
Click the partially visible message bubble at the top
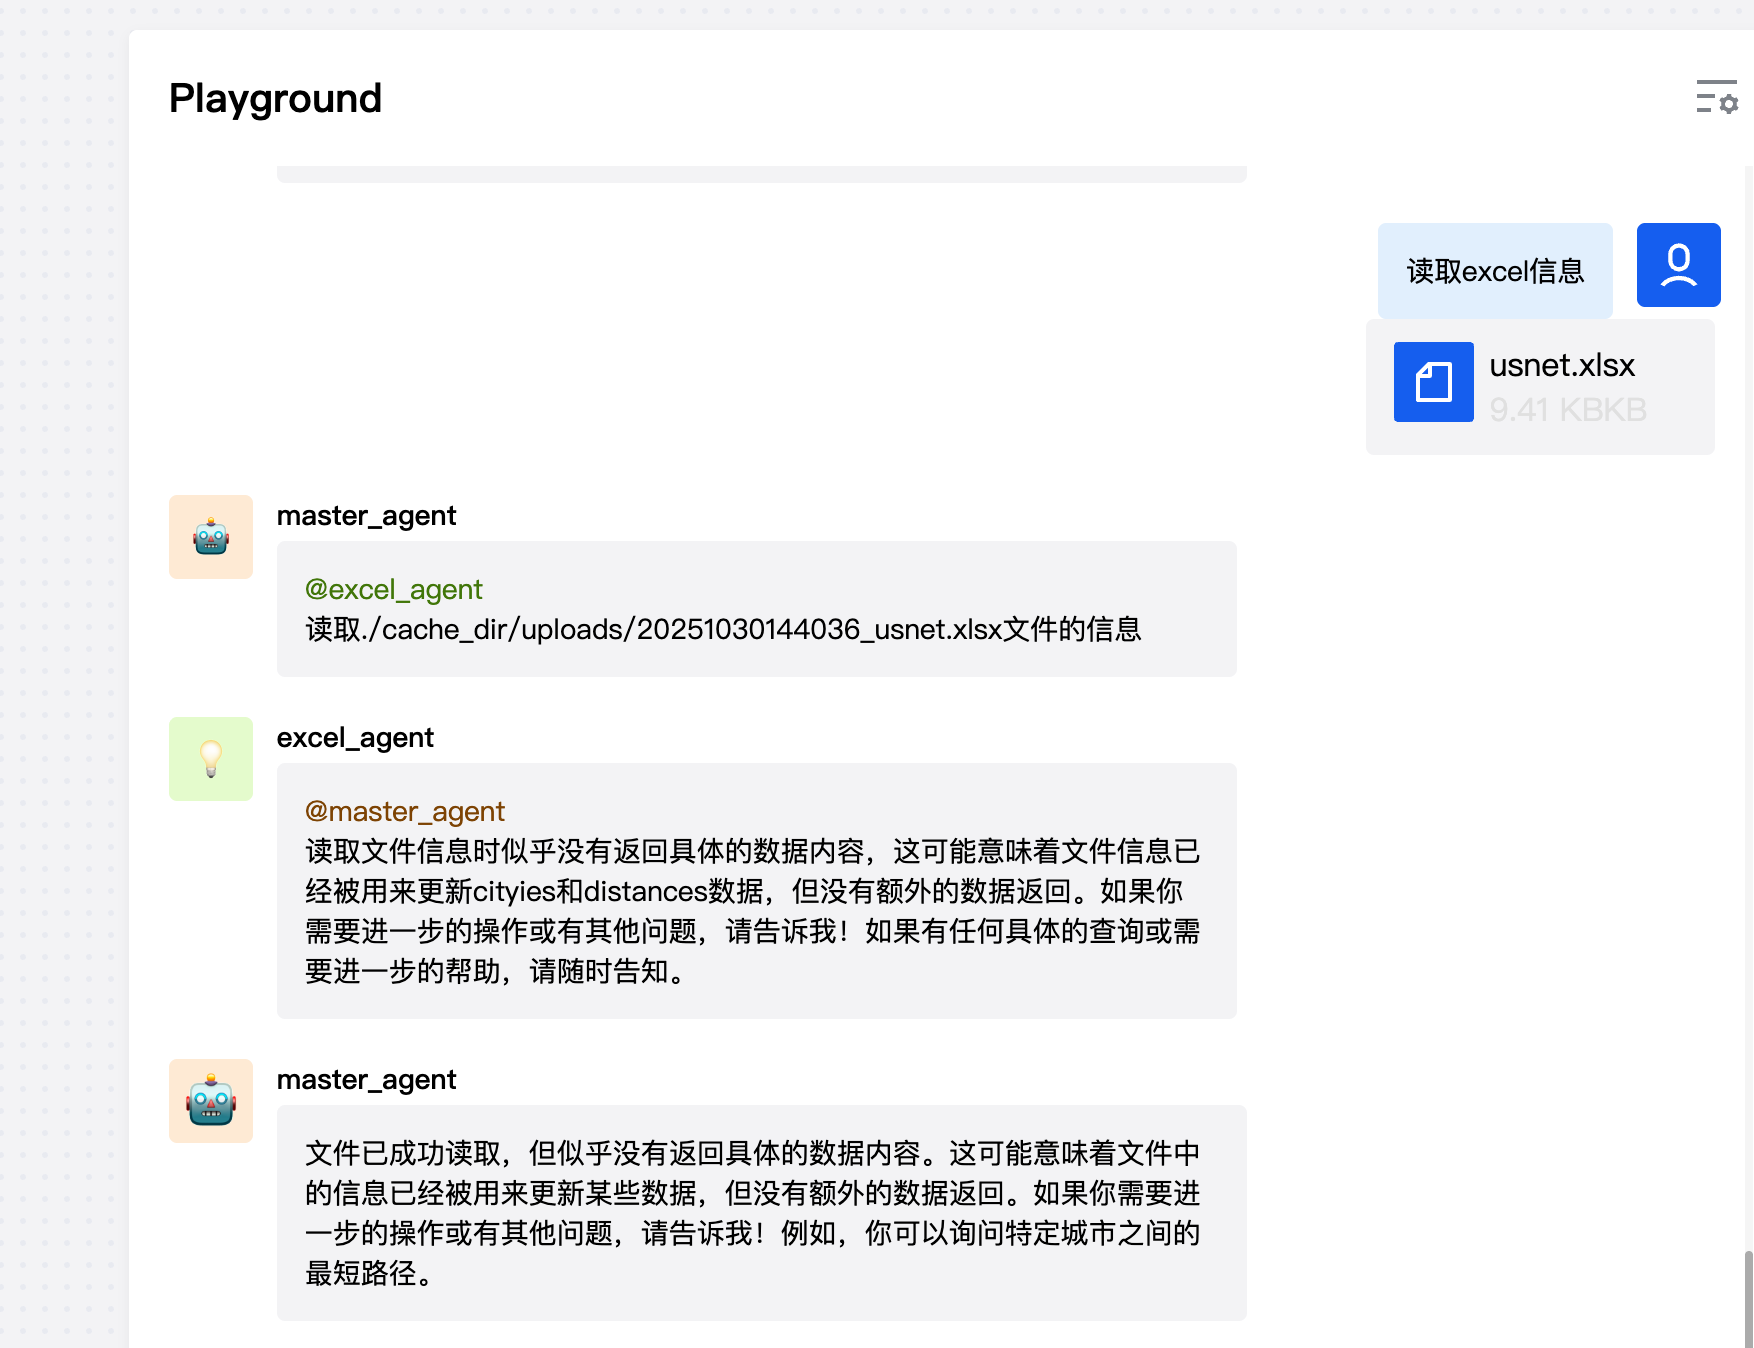click(x=760, y=174)
